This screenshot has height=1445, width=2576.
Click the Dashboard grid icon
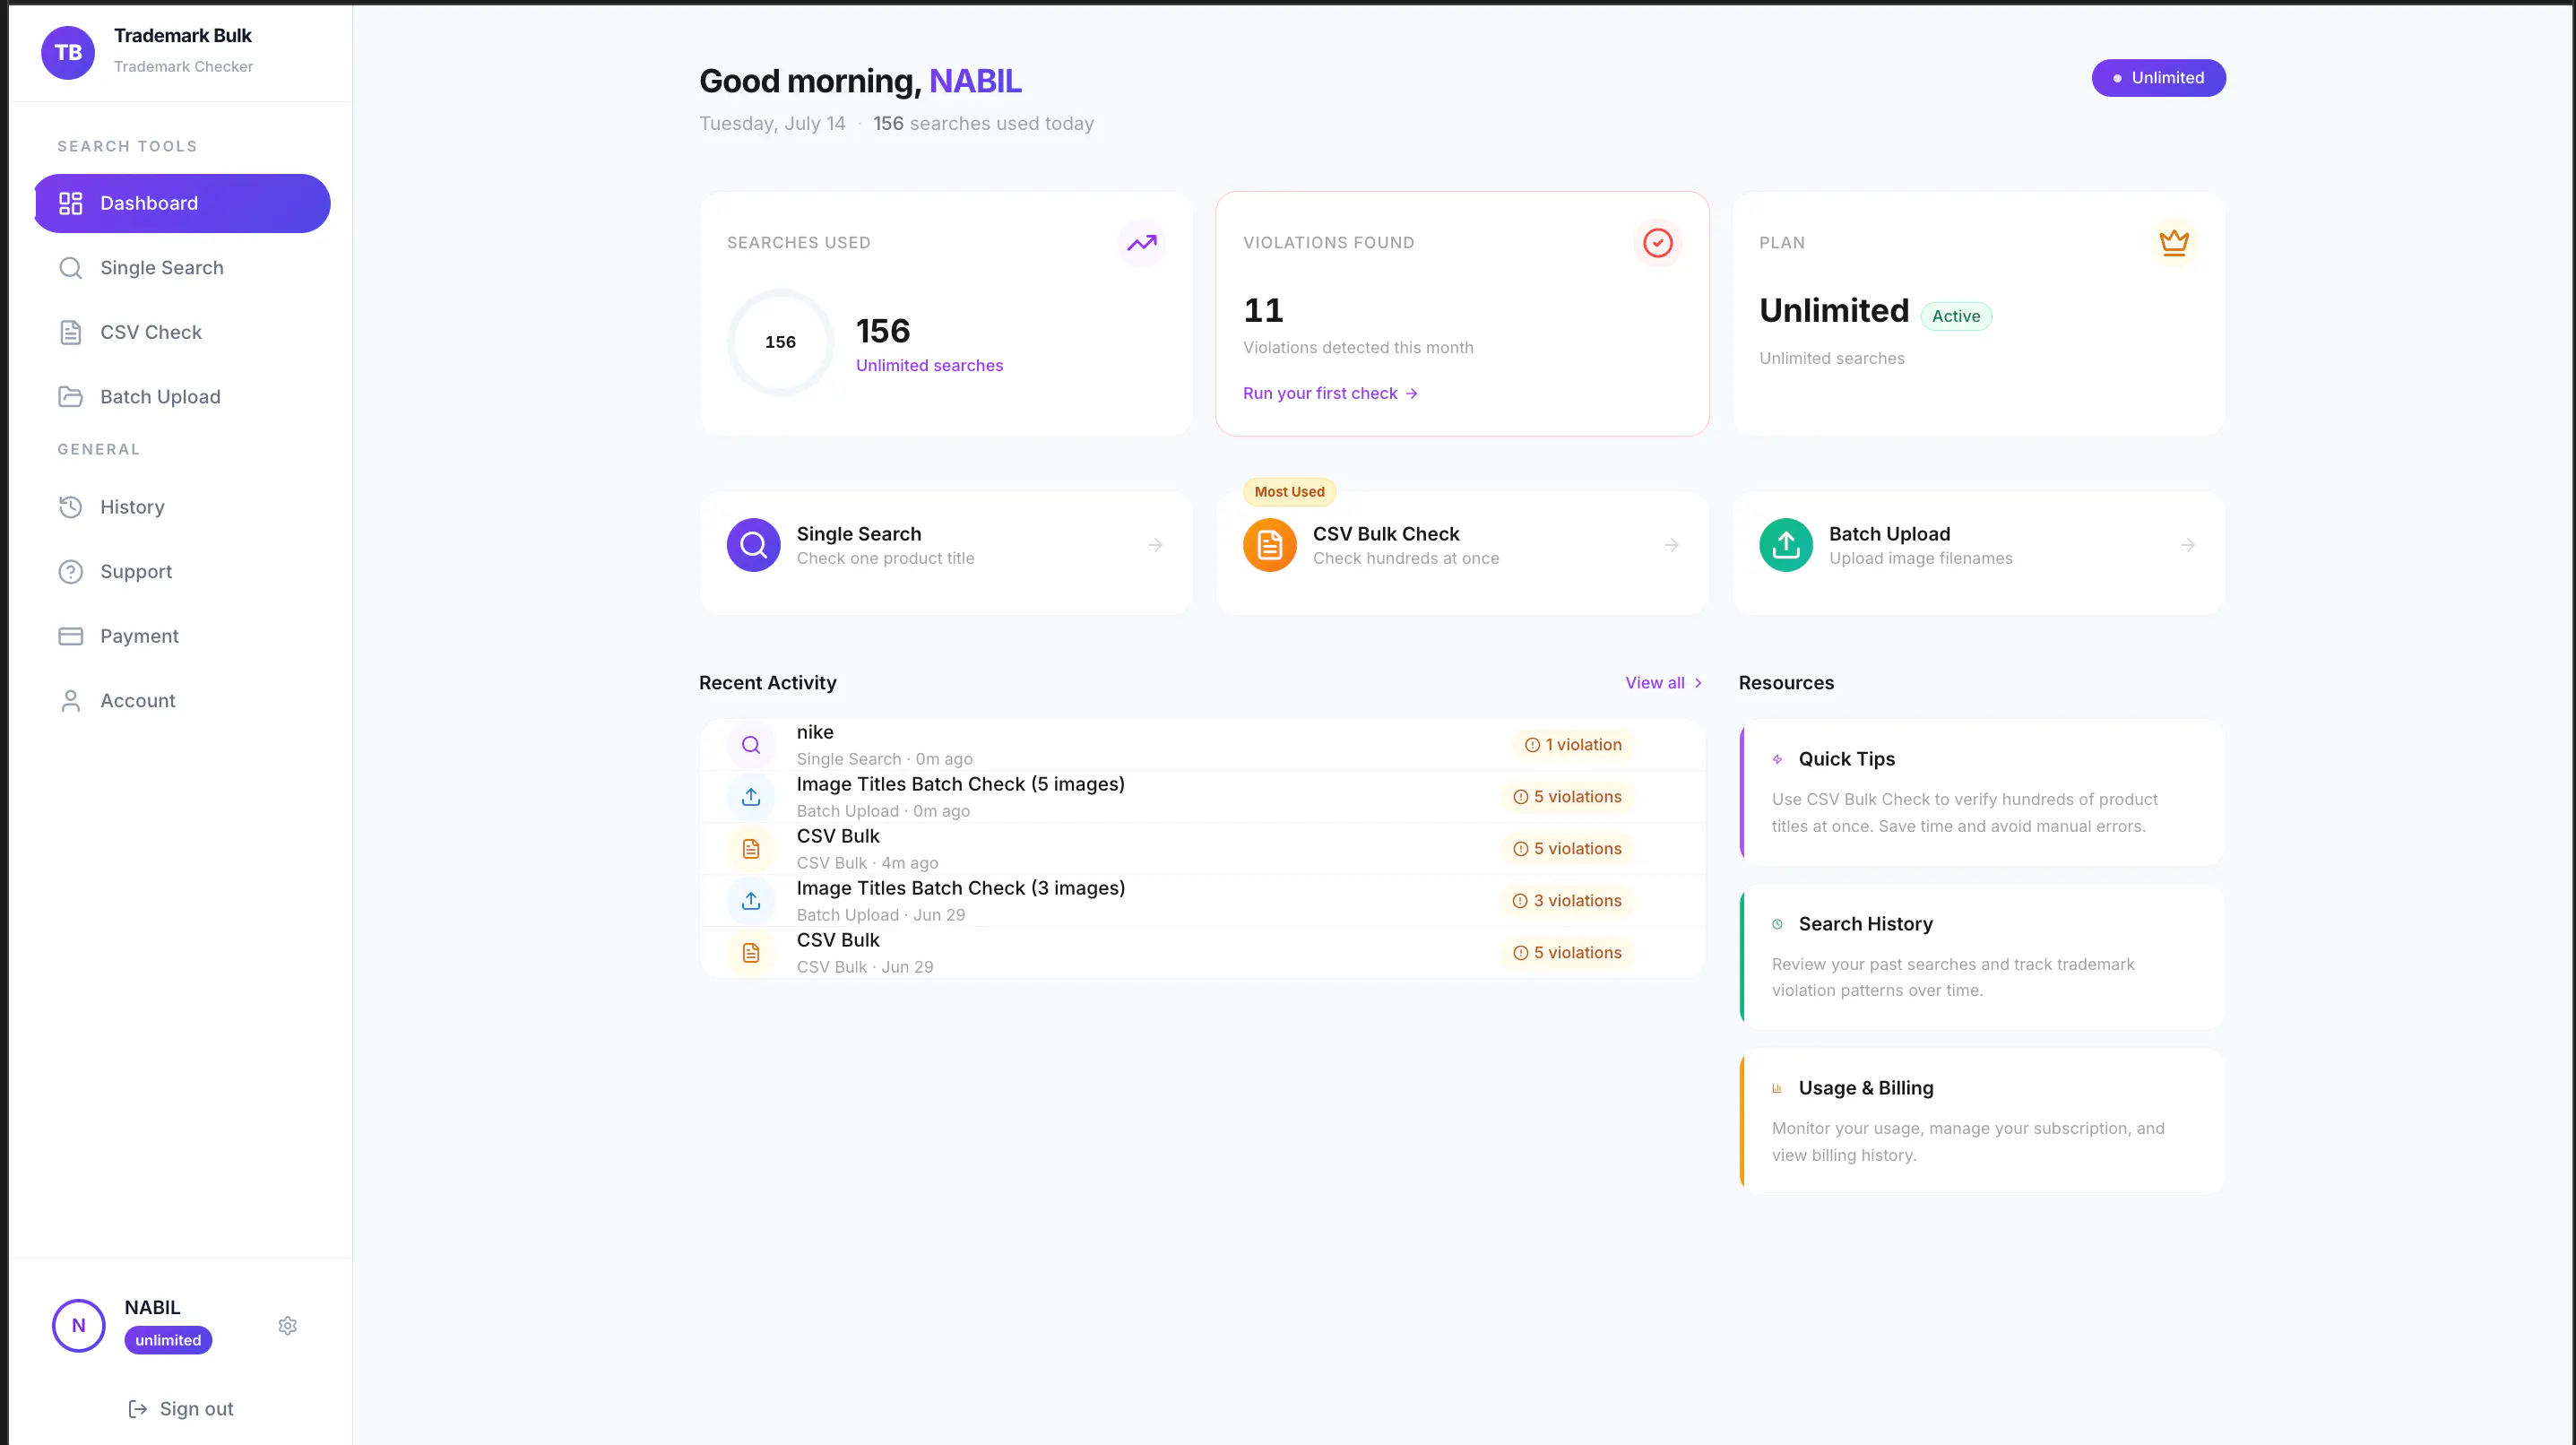pyautogui.click(x=70, y=203)
